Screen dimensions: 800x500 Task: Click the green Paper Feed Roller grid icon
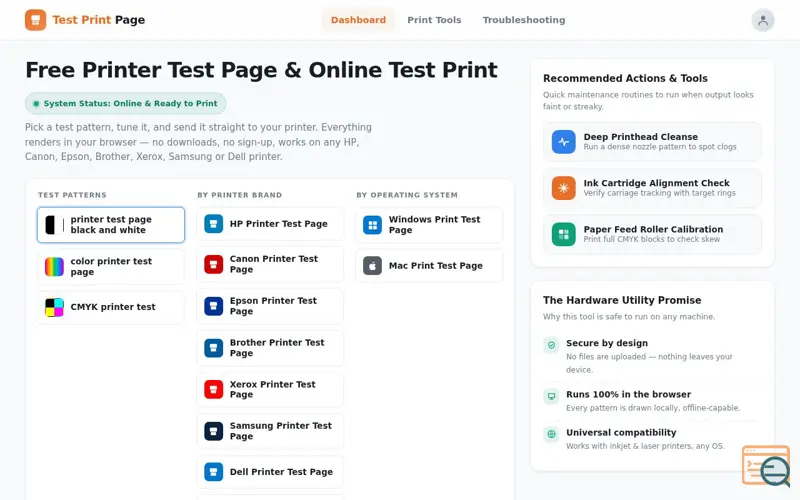pyautogui.click(x=563, y=234)
